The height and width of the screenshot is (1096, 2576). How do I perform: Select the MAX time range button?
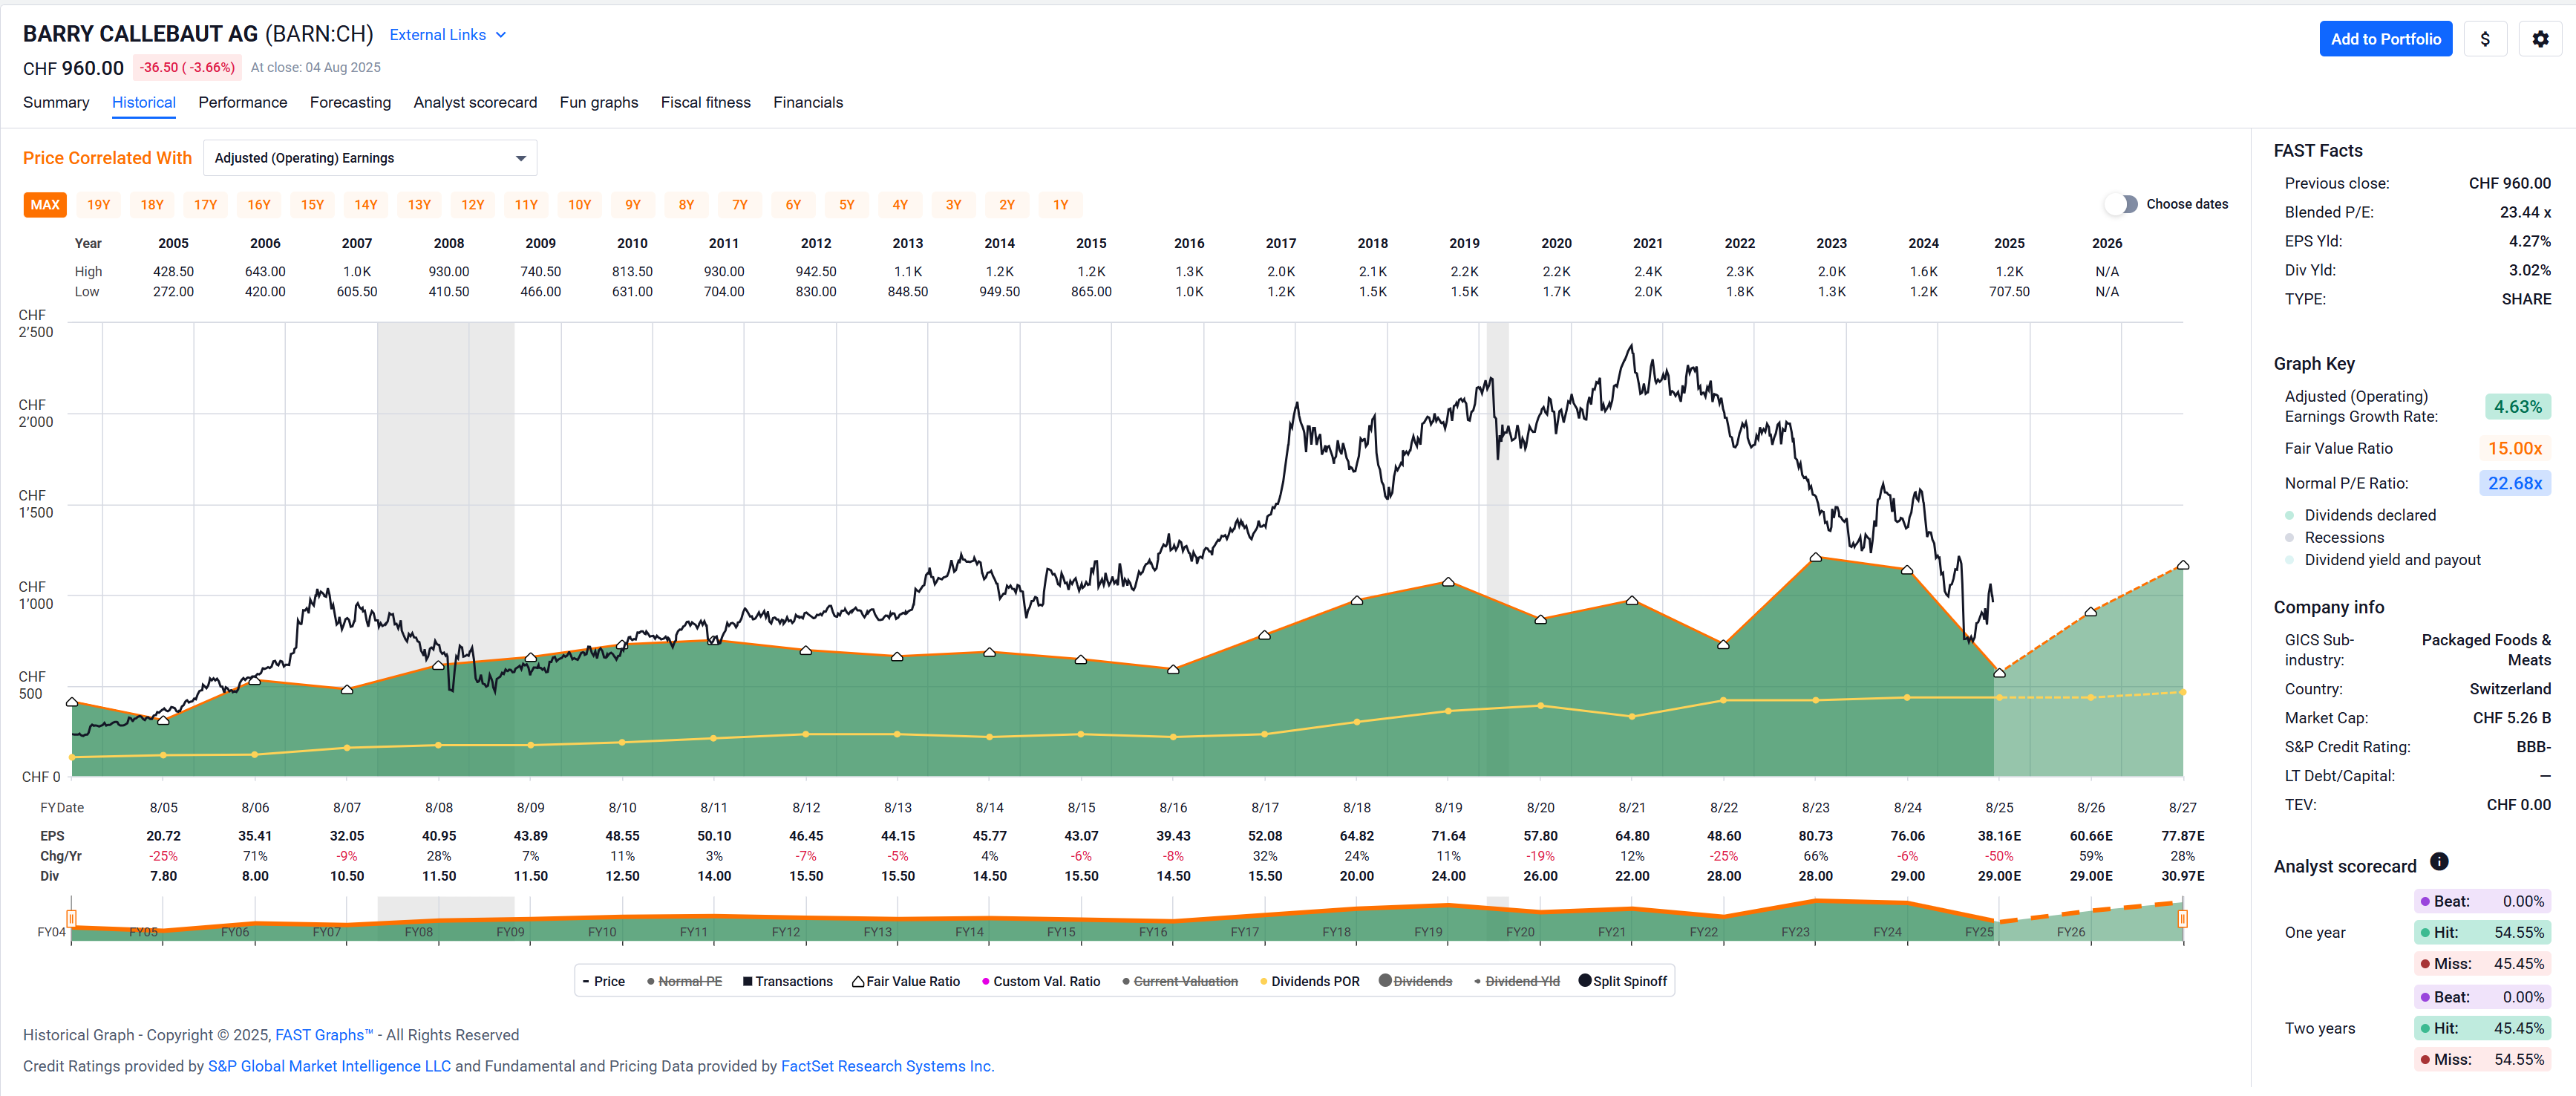pyautogui.click(x=45, y=205)
